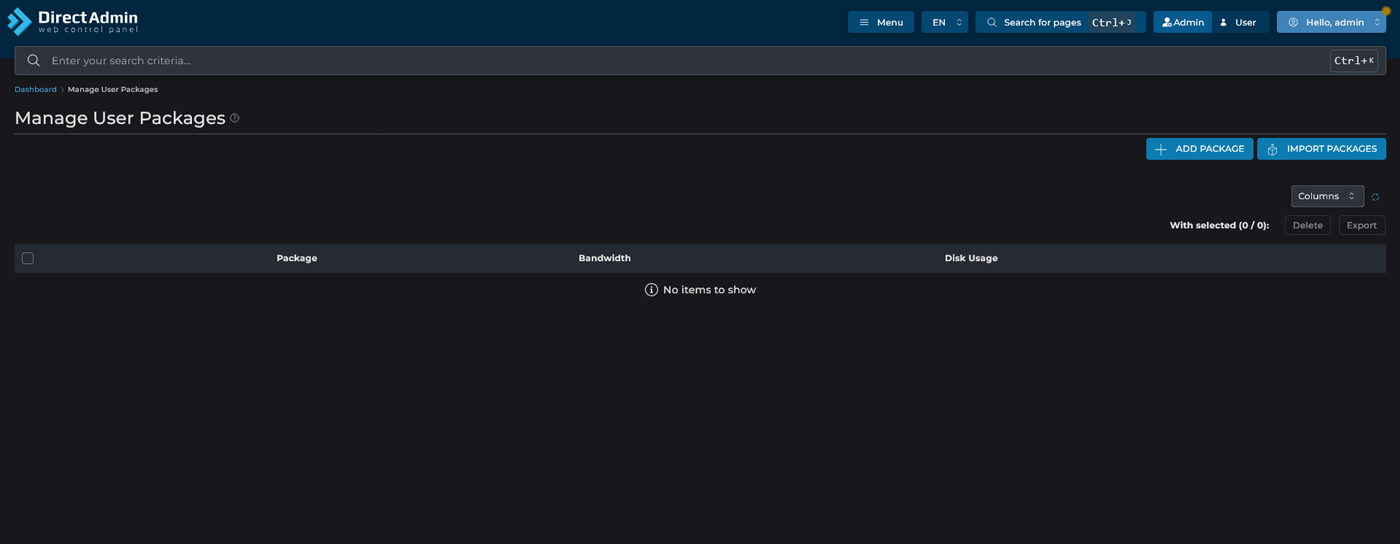The image size is (1400, 544).
Task: Click the magnifier icon in the search bar
Action: [x=34, y=61]
